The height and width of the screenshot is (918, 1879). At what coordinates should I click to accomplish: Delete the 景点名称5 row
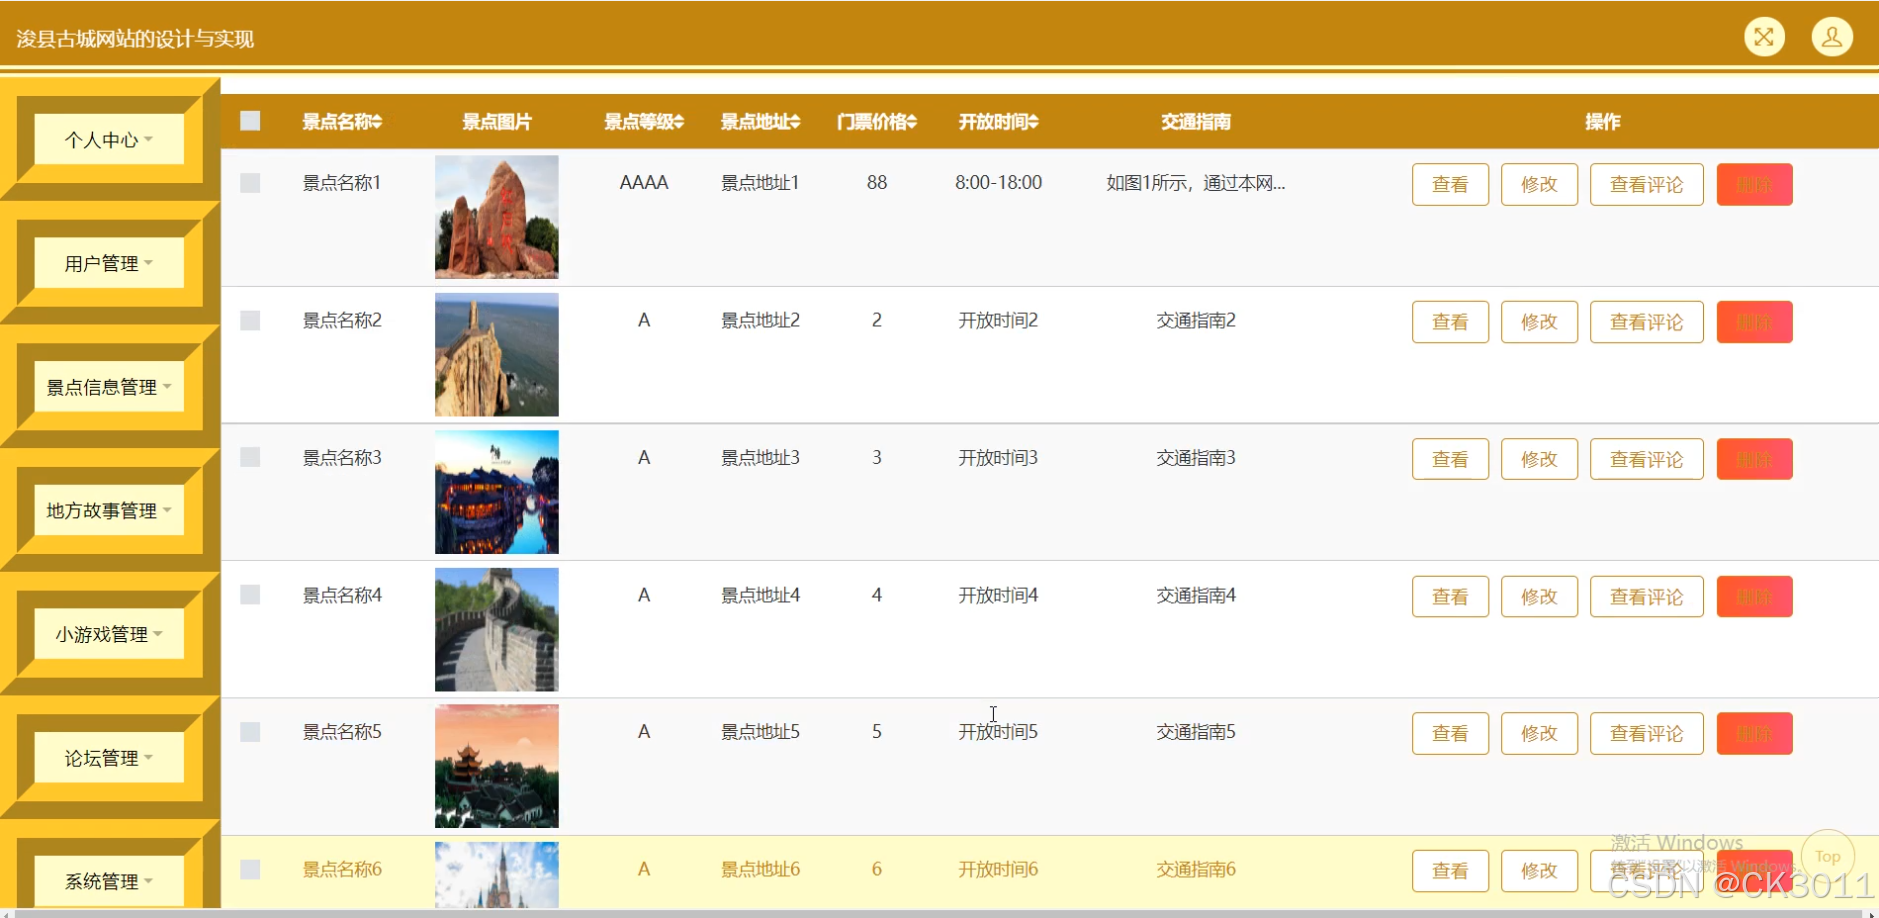pyautogui.click(x=1754, y=733)
